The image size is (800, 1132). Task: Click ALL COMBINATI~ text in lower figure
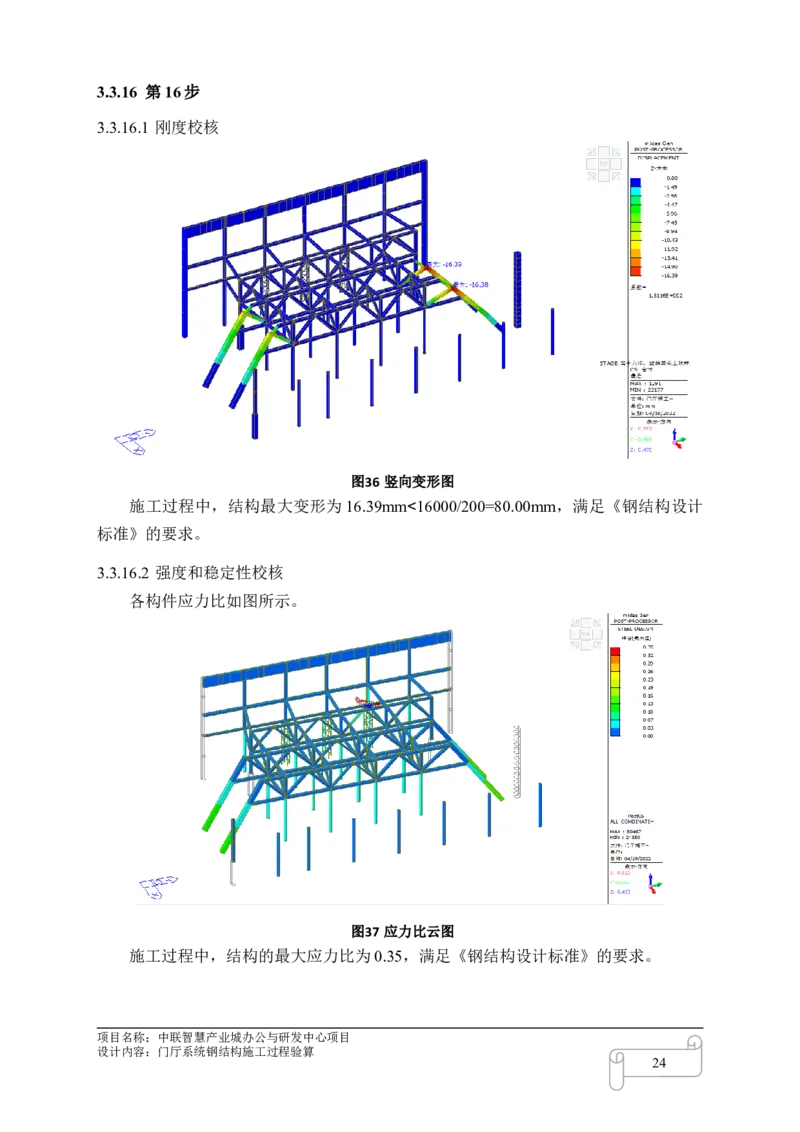[x=632, y=821]
